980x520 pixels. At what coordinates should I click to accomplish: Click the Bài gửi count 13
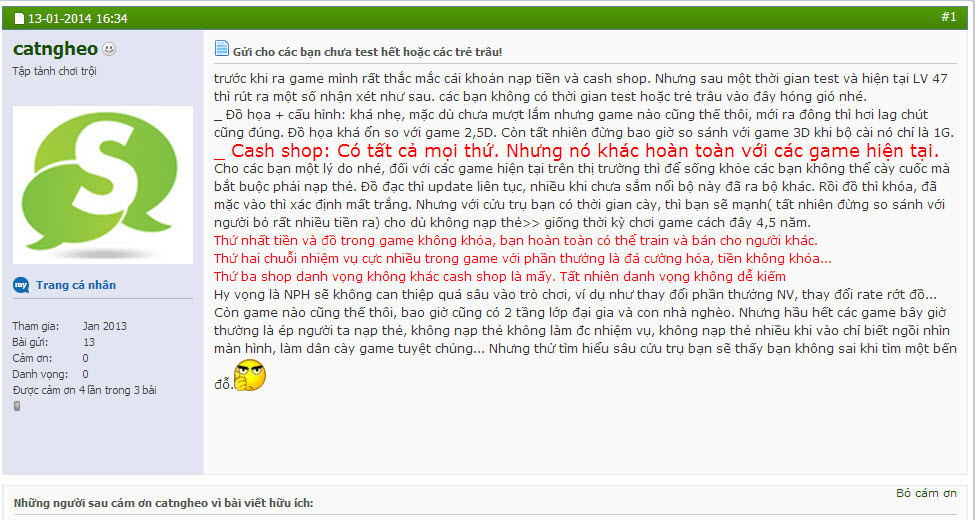[89, 342]
